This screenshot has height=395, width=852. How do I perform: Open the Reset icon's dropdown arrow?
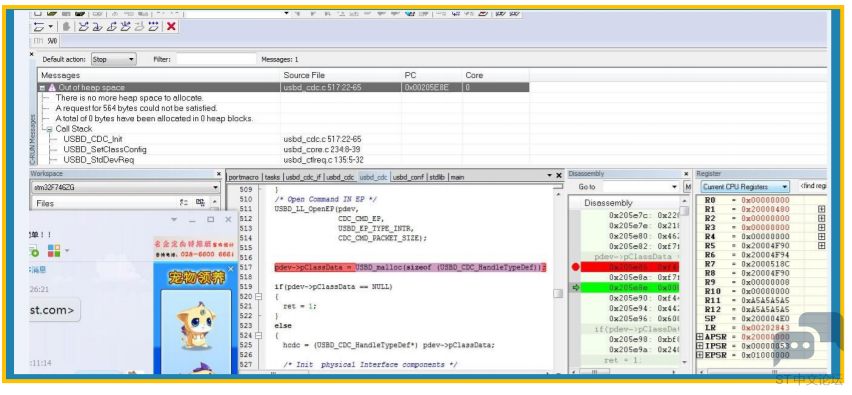point(51,26)
